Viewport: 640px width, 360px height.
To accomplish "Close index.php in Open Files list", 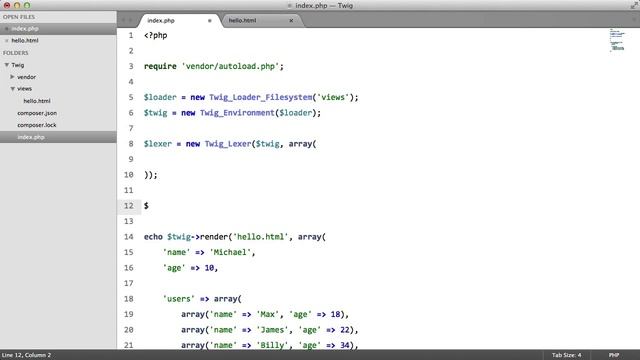I will point(7,29).
